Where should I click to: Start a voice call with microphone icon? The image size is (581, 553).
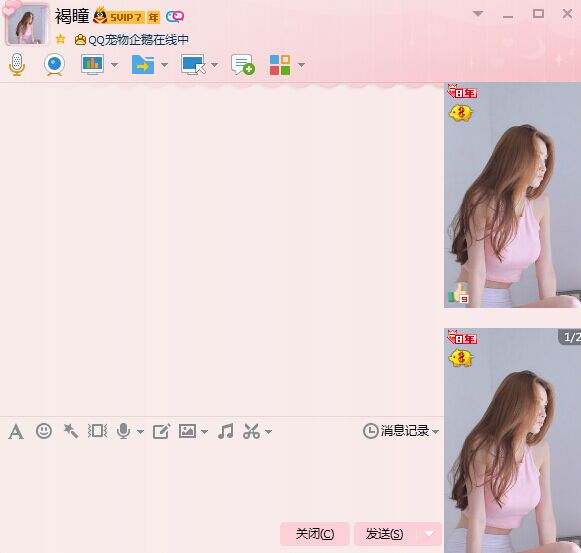click(17, 64)
